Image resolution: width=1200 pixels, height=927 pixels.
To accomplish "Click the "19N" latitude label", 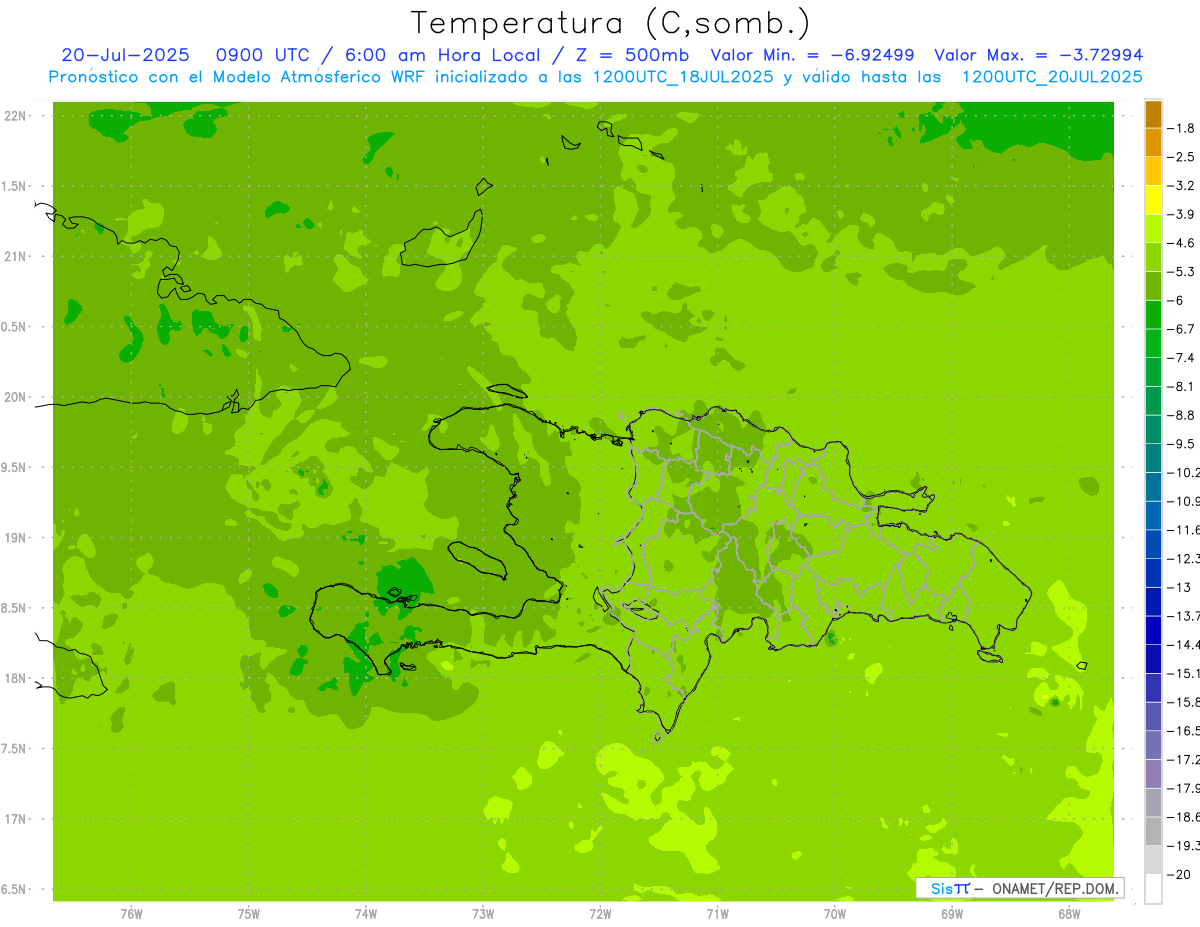I will click(x=15, y=538).
